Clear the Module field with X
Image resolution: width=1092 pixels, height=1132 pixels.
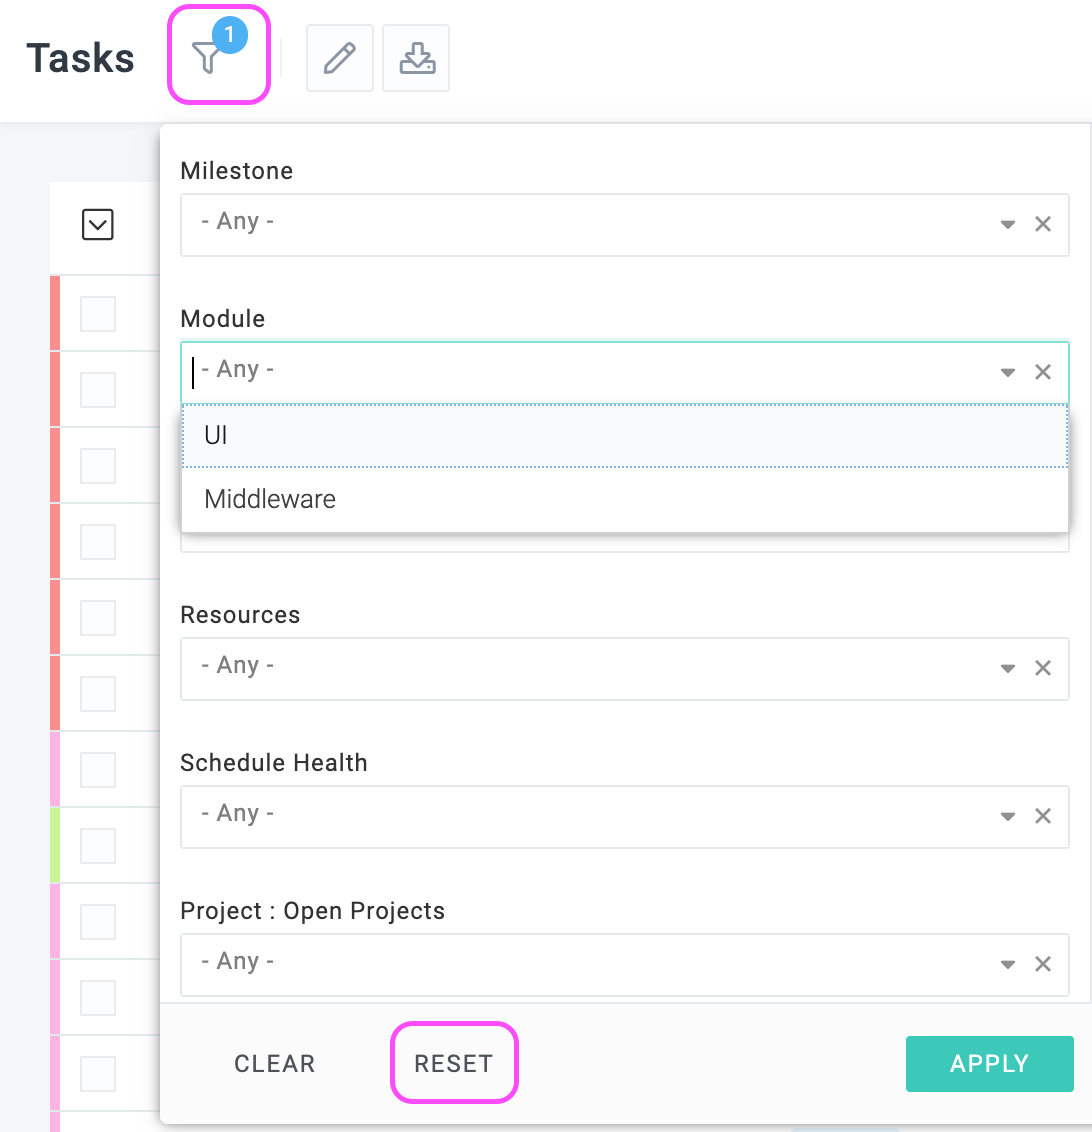tap(1043, 372)
